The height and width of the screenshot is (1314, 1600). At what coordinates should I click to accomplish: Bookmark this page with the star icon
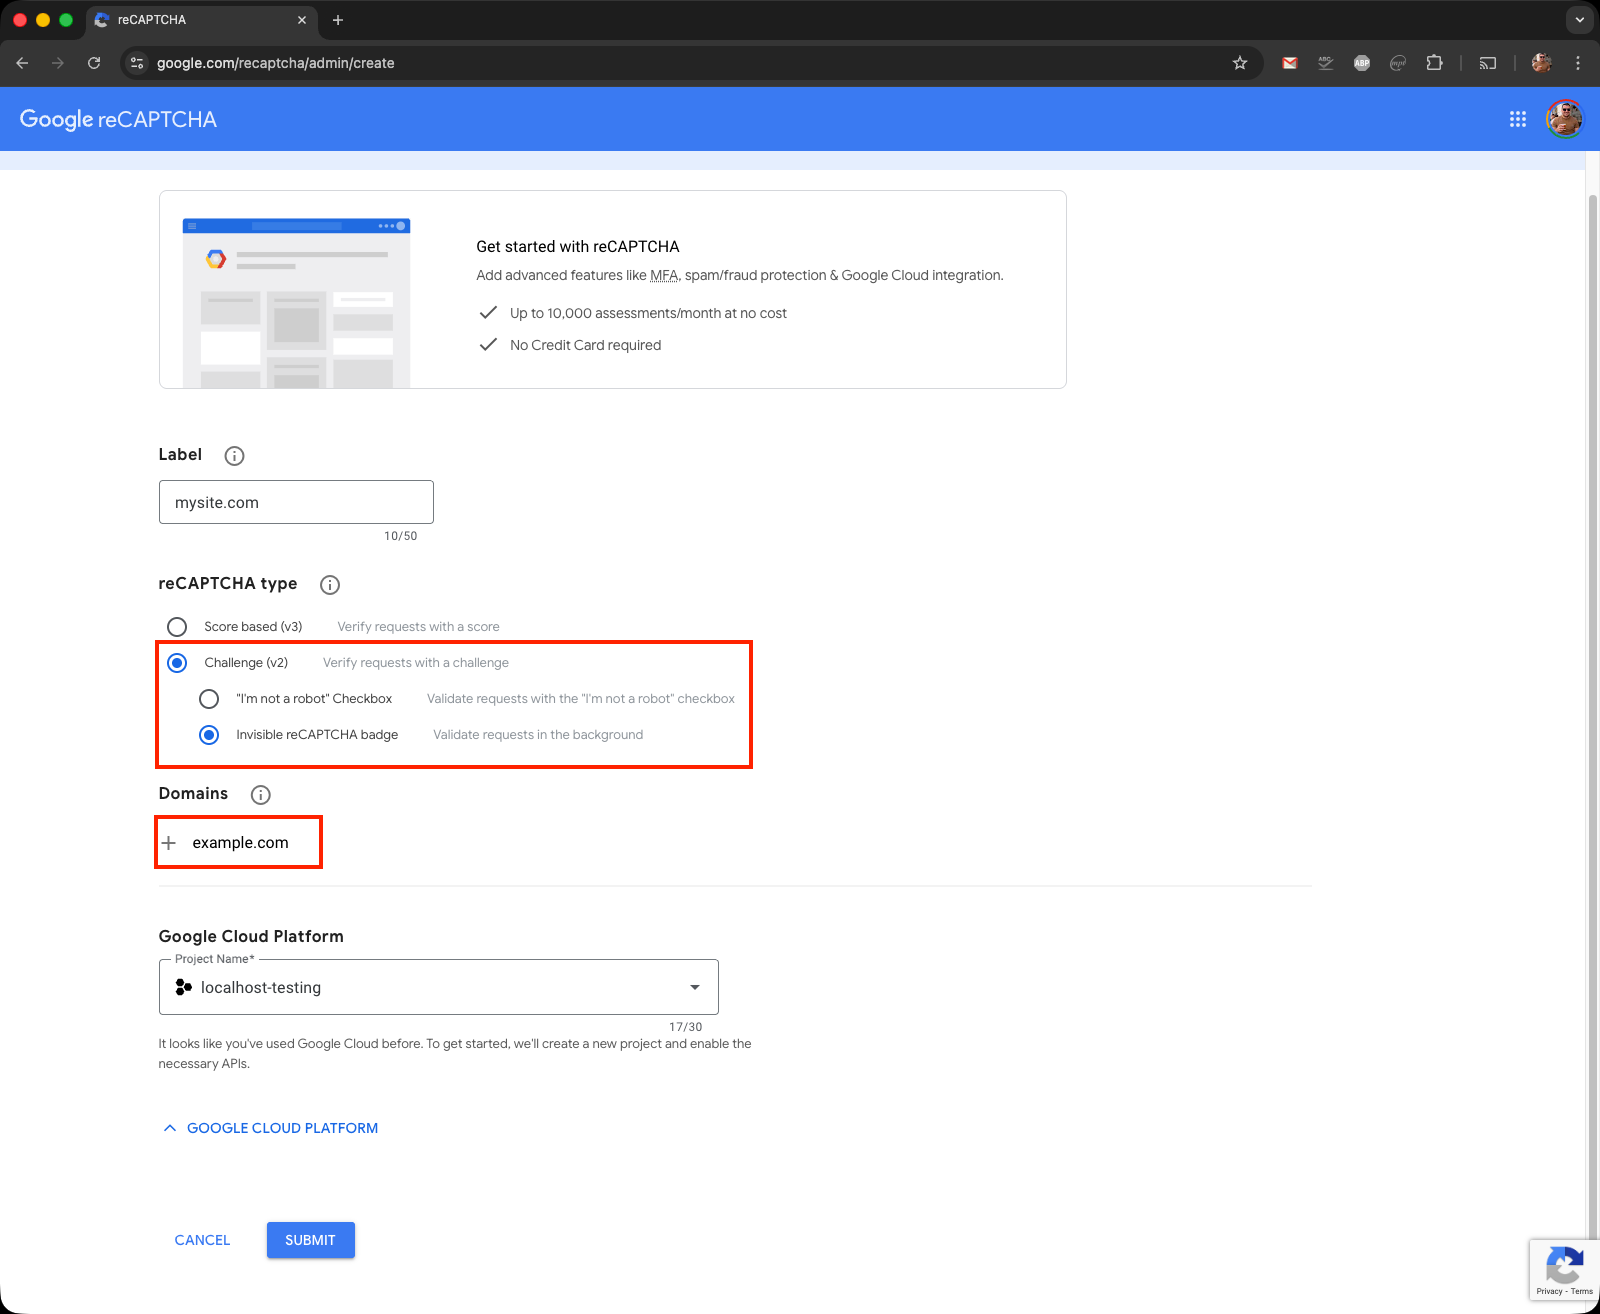pos(1240,63)
